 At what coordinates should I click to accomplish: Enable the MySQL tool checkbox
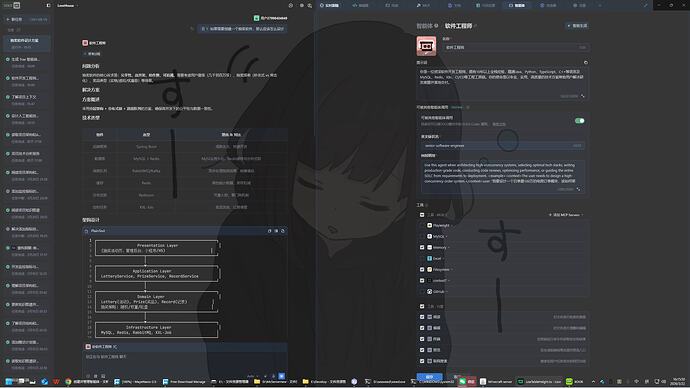pyautogui.click(x=422, y=236)
